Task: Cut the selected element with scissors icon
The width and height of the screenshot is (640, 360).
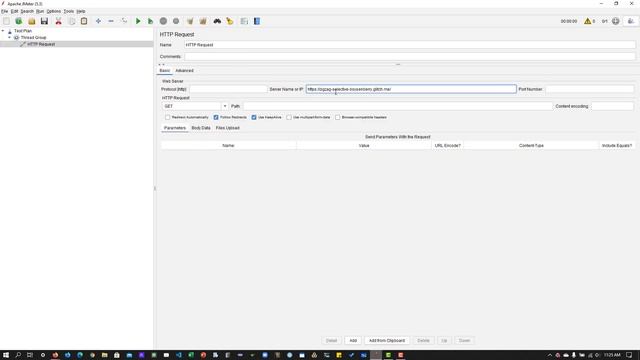Action: (x=58, y=21)
